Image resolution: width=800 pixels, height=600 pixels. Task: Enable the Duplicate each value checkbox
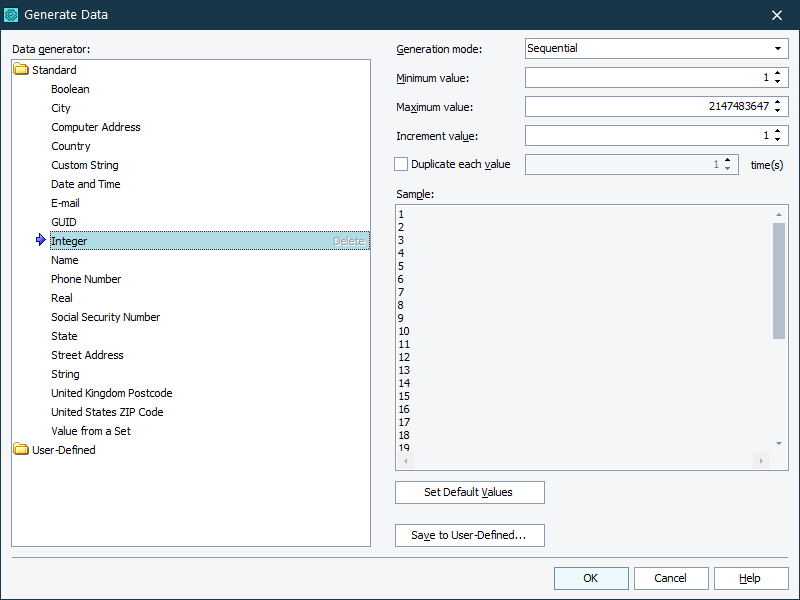401,164
